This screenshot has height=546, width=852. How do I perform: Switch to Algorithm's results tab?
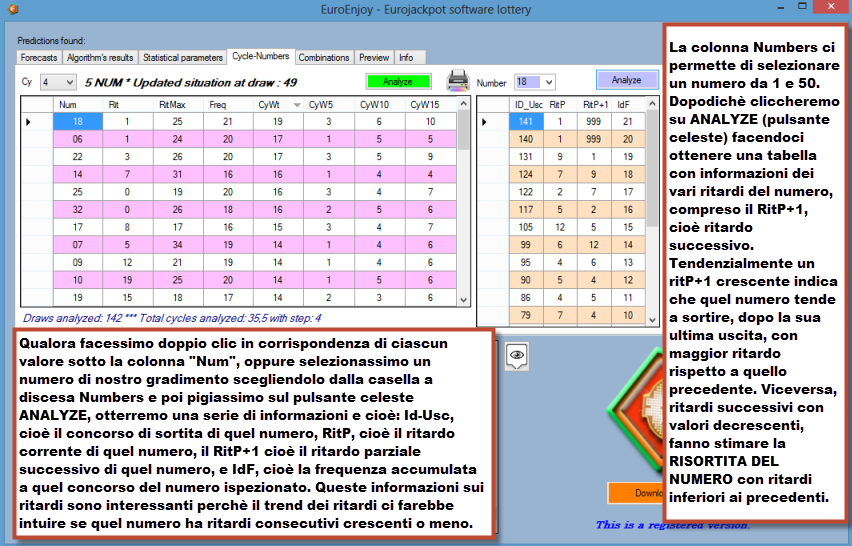(x=100, y=58)
